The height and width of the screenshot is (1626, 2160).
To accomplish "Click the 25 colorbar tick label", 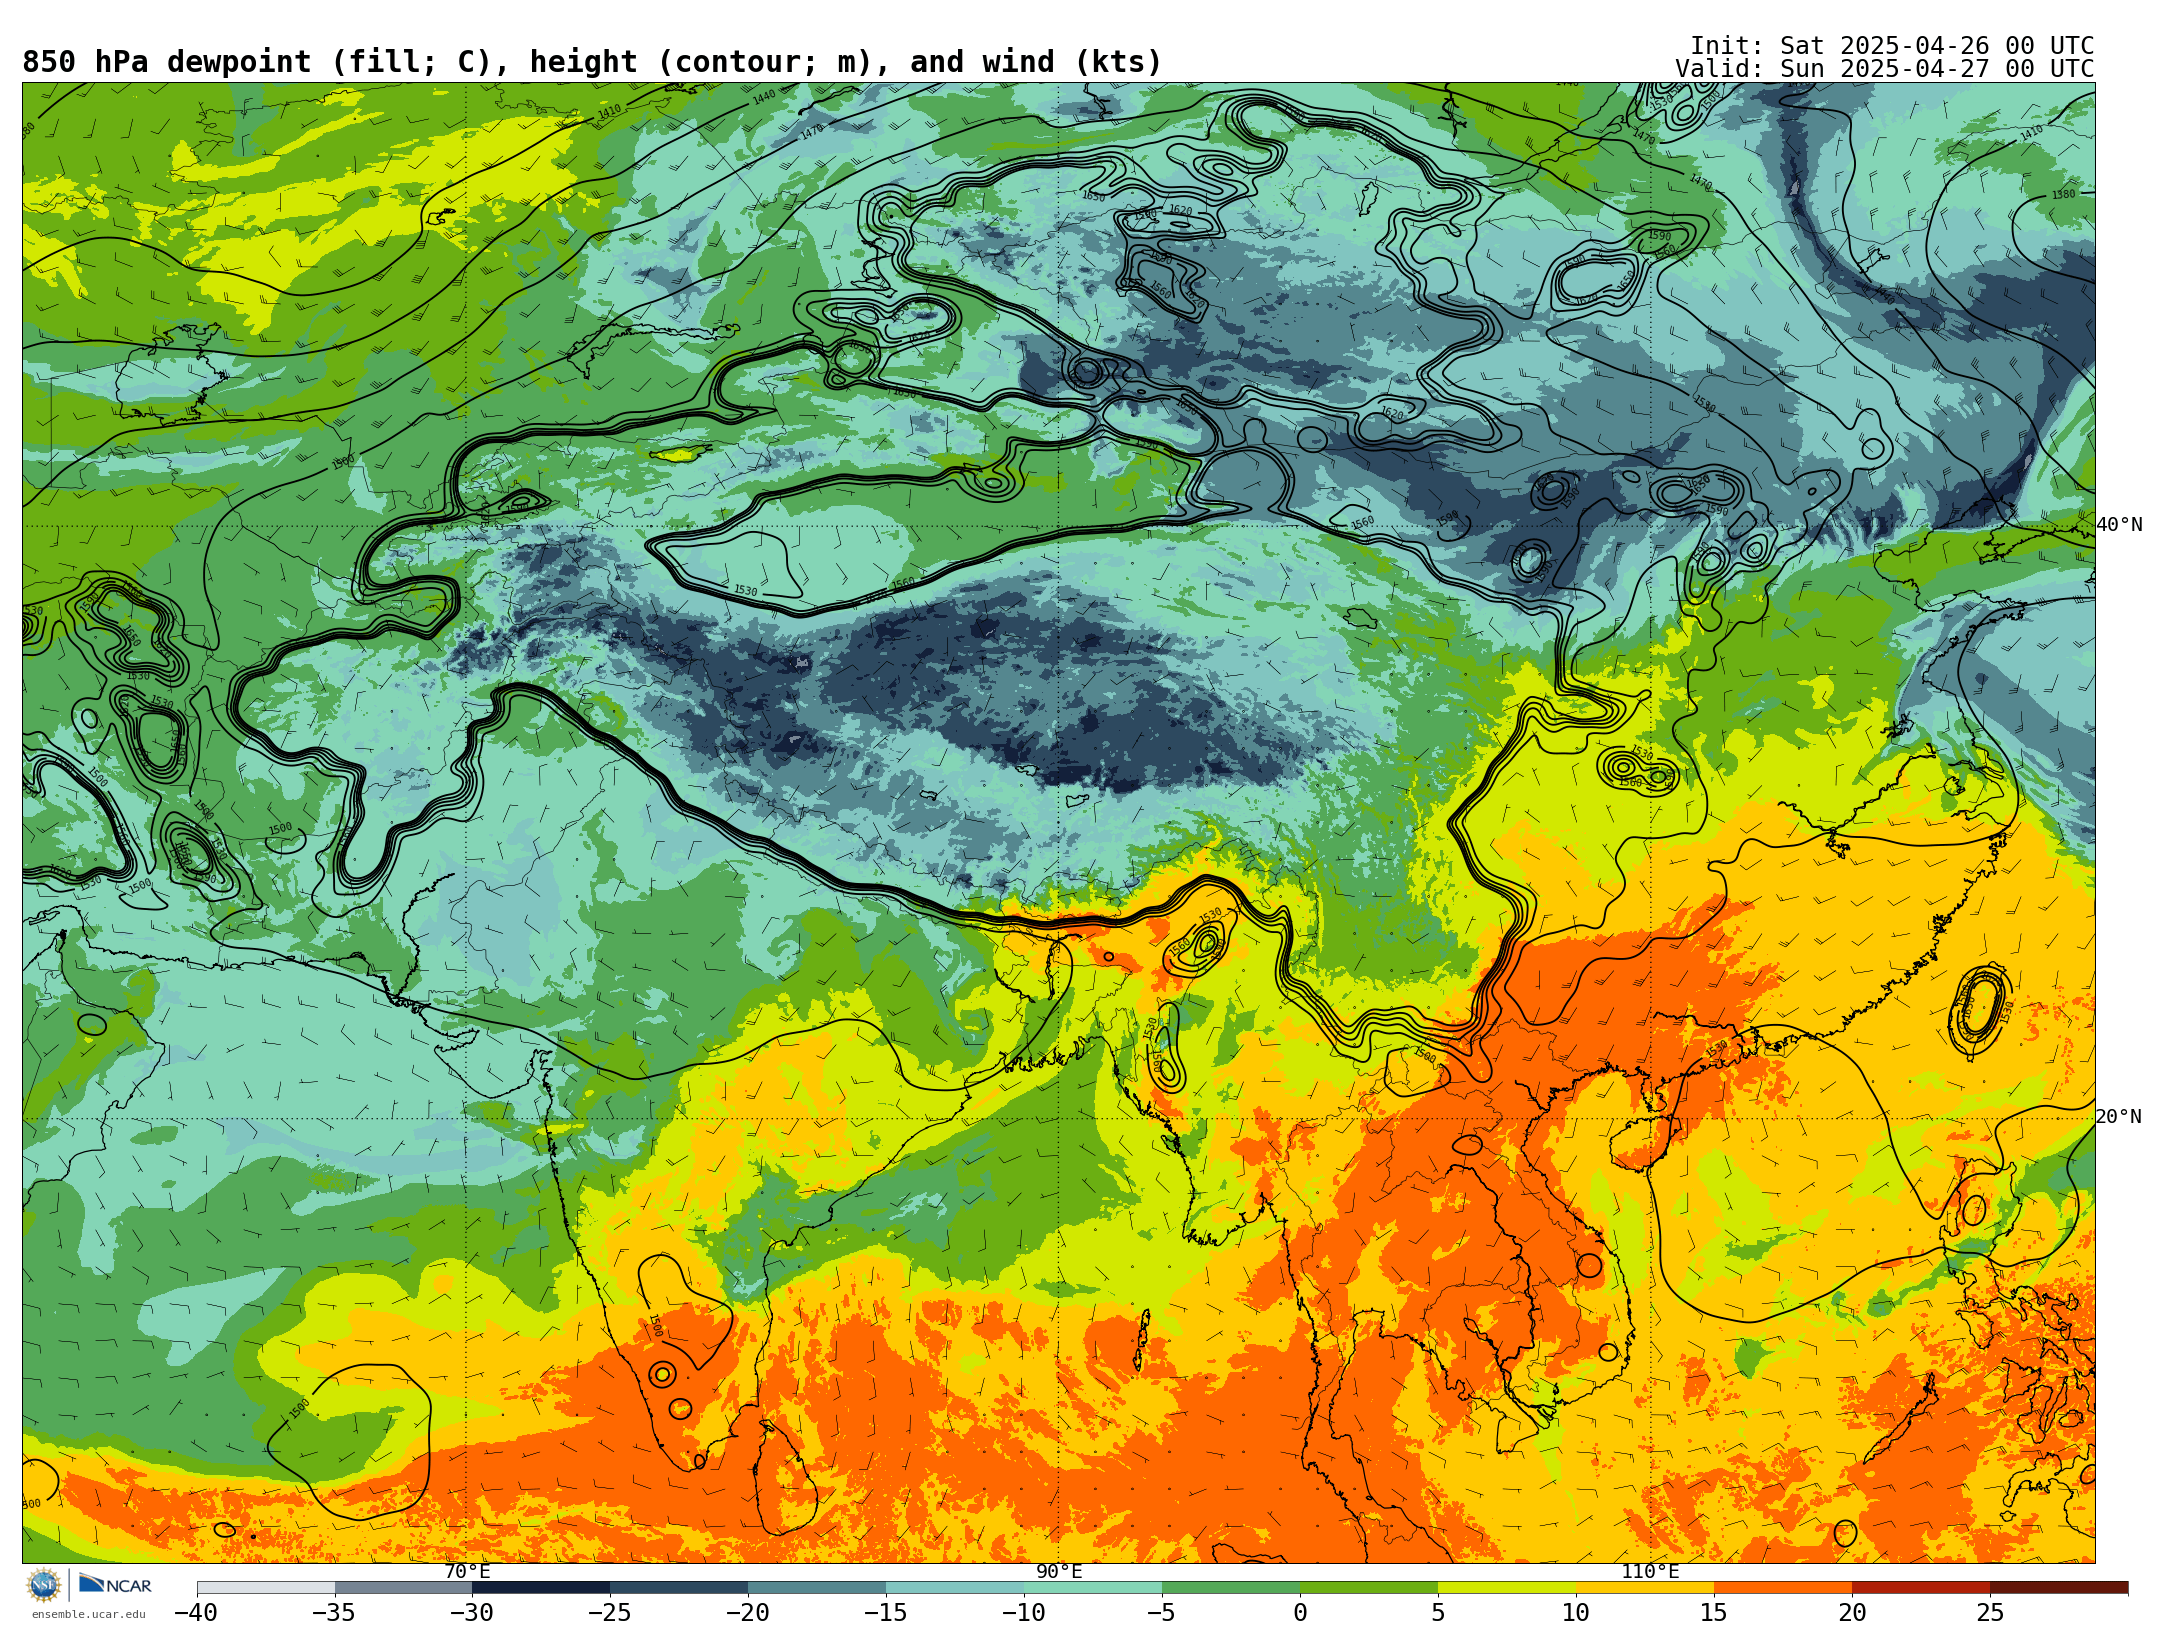I will point(1990,1613).
